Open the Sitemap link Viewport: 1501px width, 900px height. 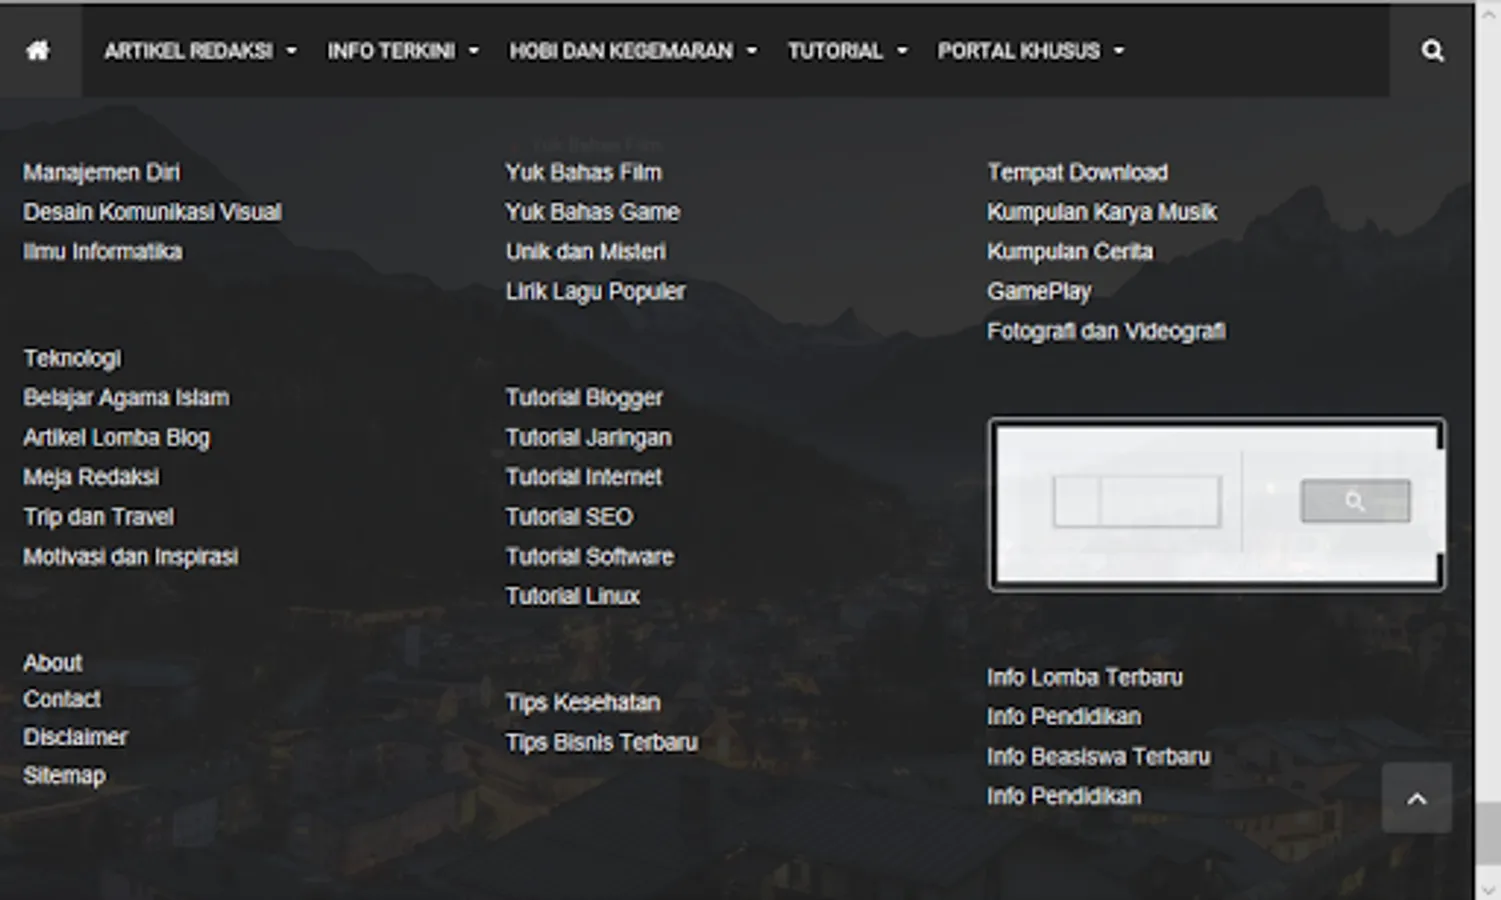pyautogui.click(x=64, y=775)
